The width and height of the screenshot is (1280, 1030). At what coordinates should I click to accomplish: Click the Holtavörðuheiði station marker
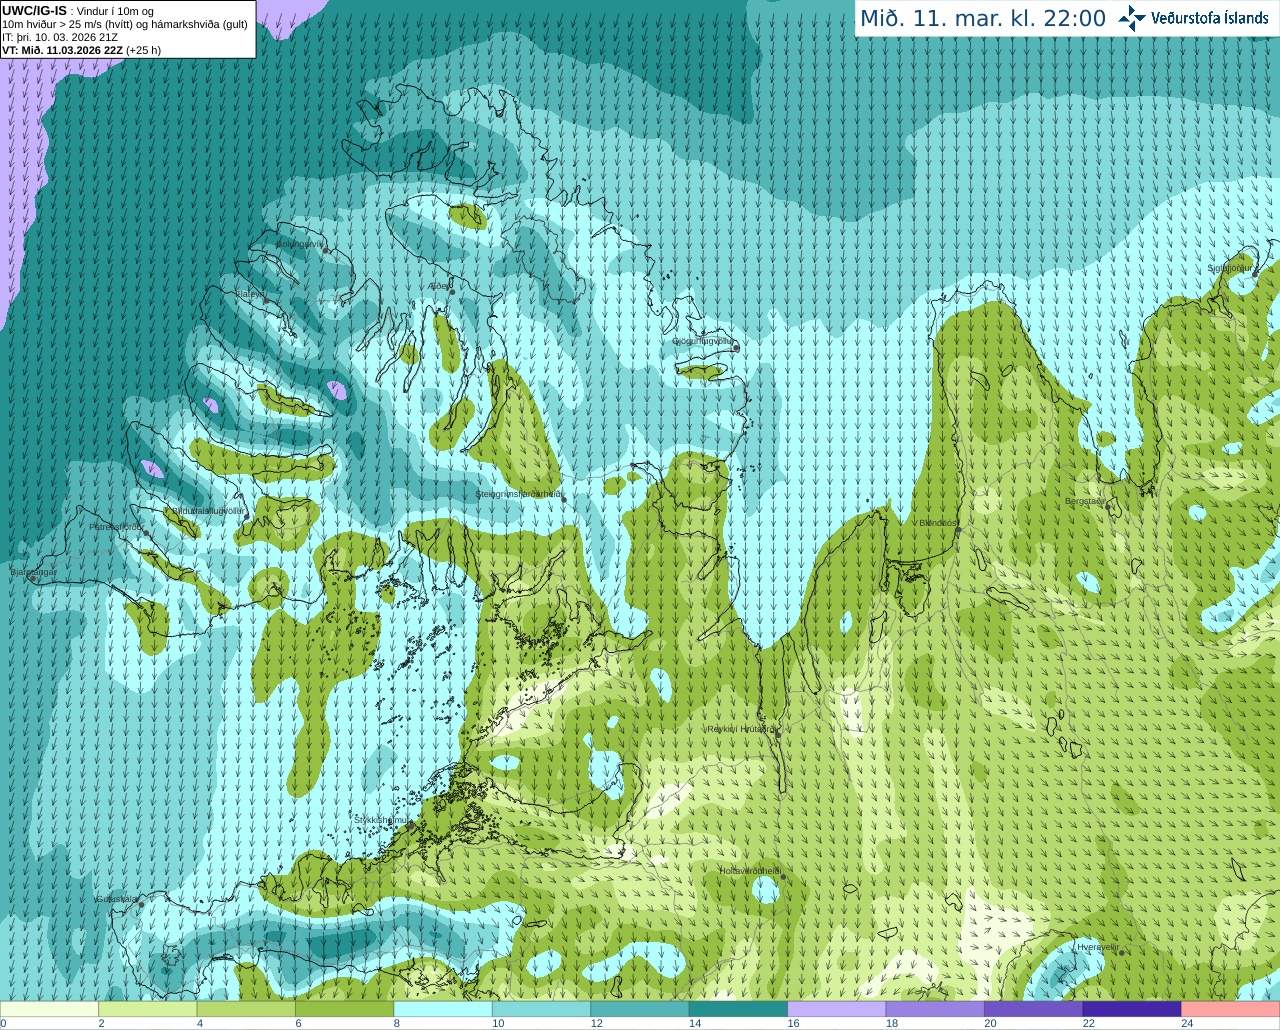coord(783,877)
